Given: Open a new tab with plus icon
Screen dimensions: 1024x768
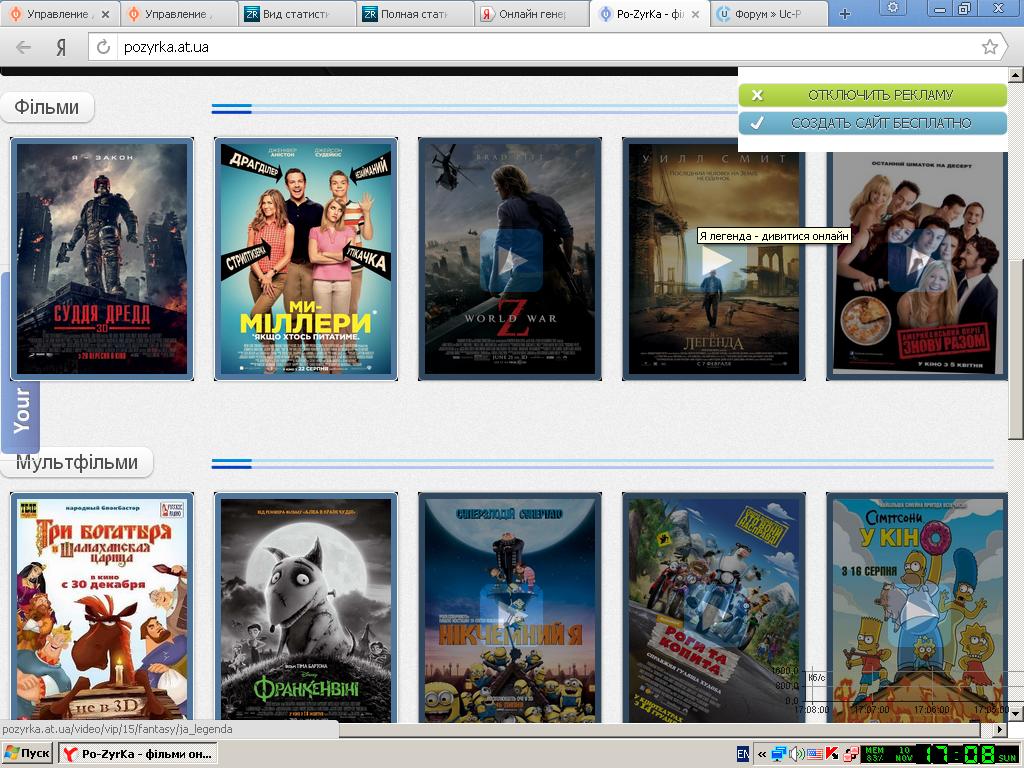Looking at the screenshot, I should [845, 14].
